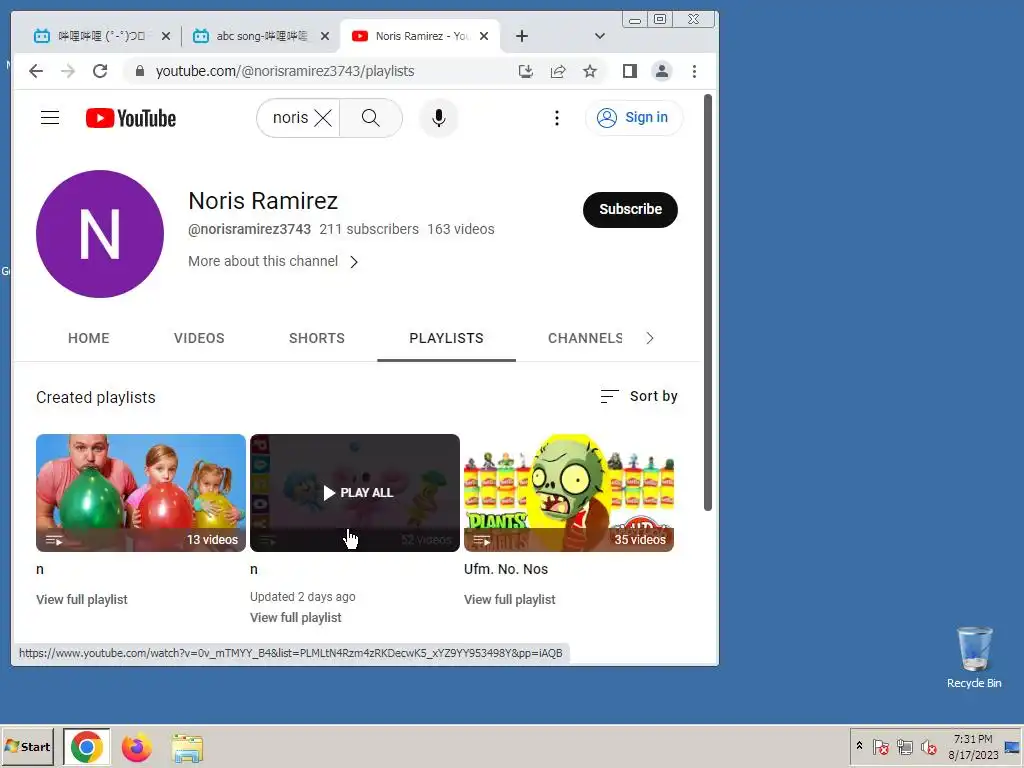Click the address bar lock icon
1024x768 pixels.
coord(139,71)
